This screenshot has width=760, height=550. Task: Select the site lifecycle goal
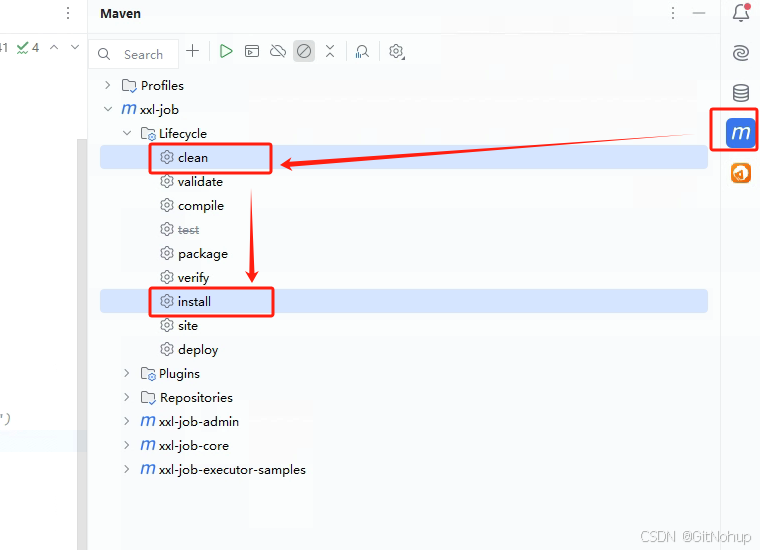pos(404,325)
